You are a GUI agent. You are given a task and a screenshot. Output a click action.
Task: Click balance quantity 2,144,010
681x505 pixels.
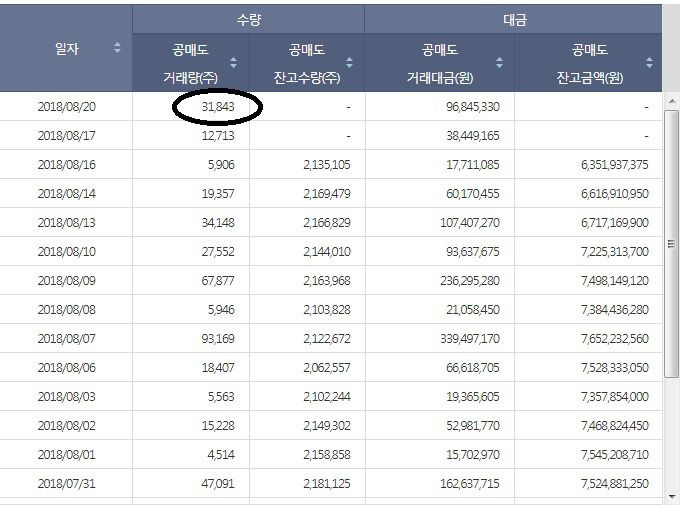[x=327, y=252]
